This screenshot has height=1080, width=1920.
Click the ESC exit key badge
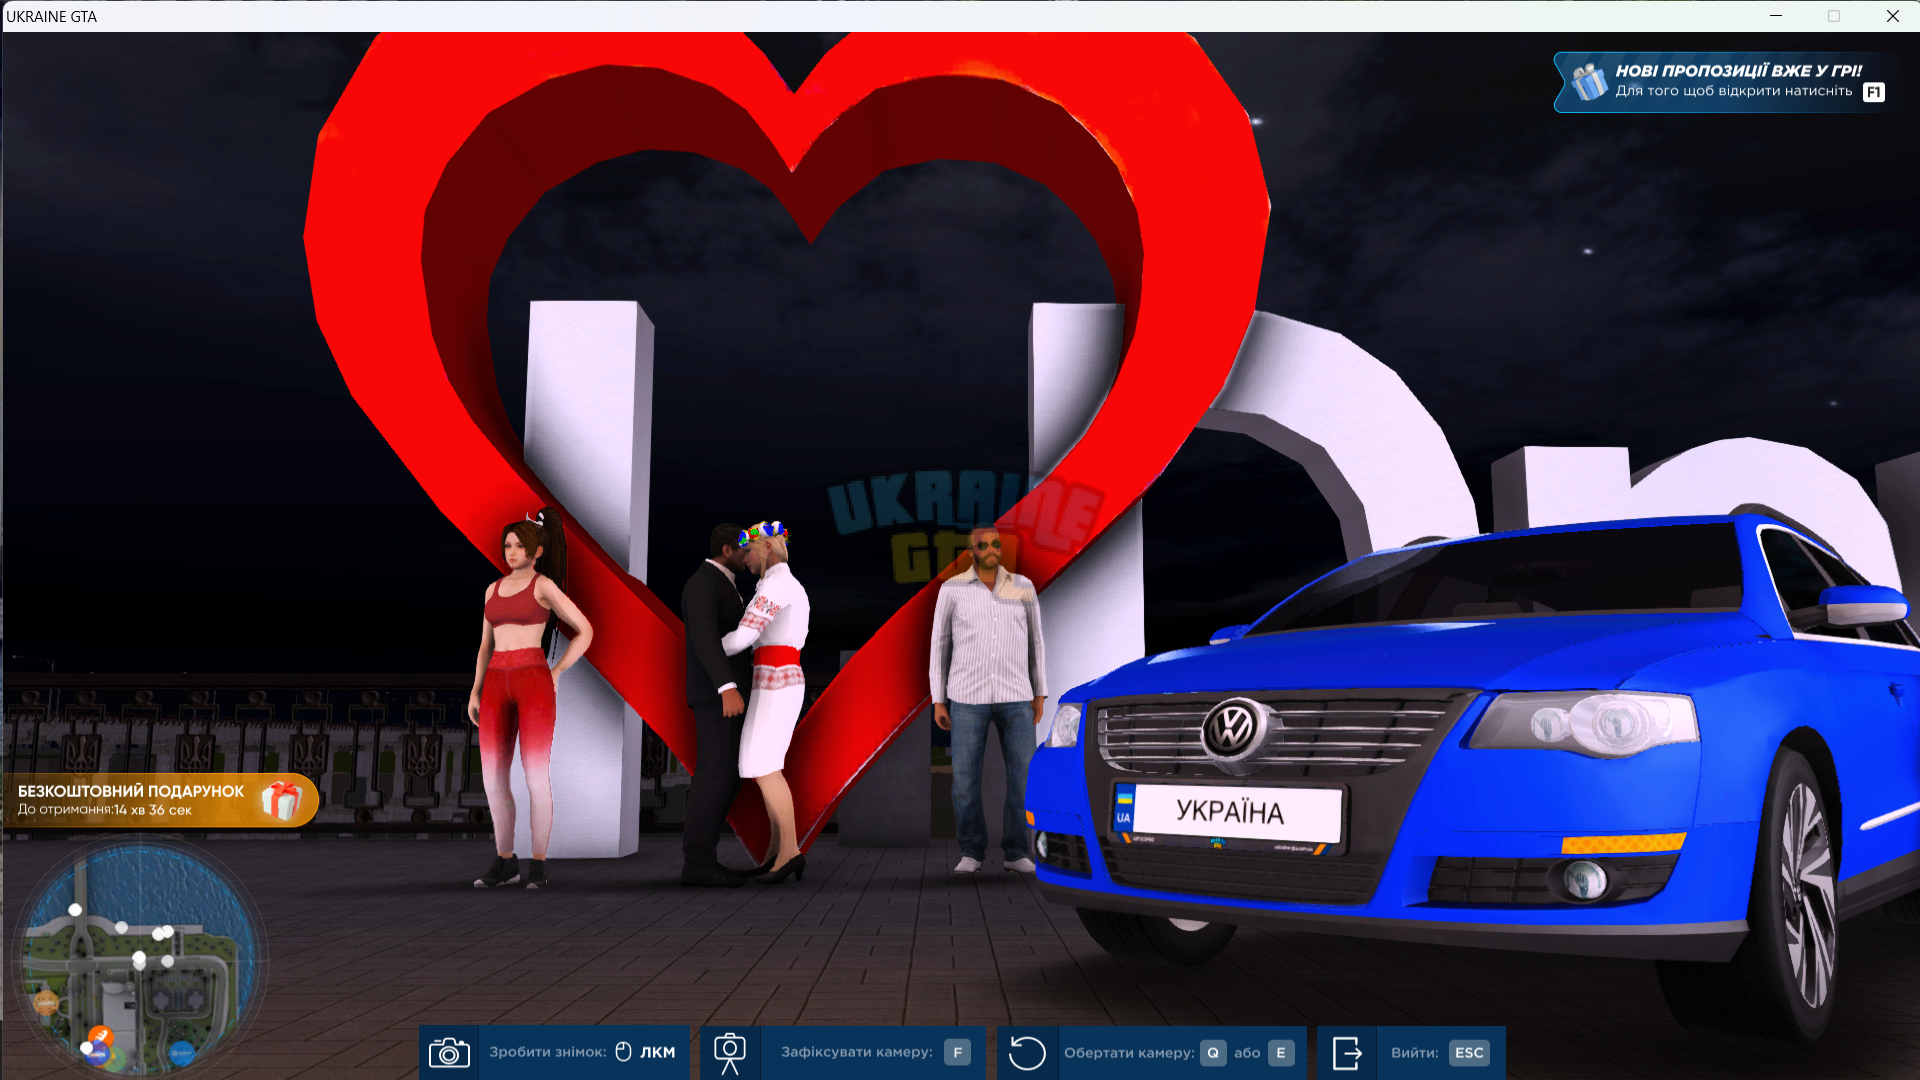click(1469, 1053)
